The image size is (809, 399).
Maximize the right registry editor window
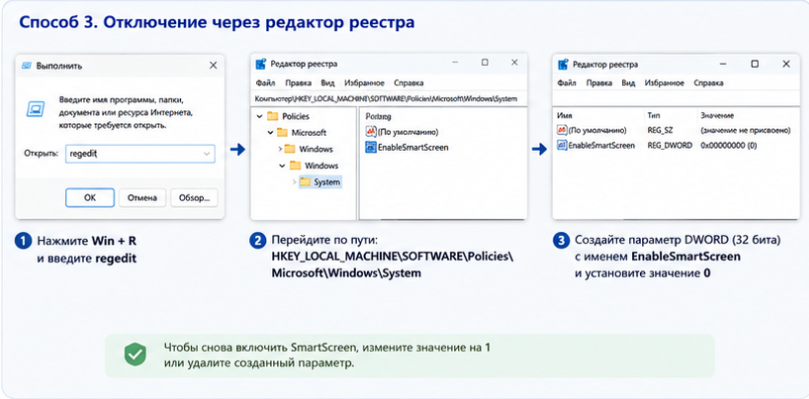(x=755, y=64)
